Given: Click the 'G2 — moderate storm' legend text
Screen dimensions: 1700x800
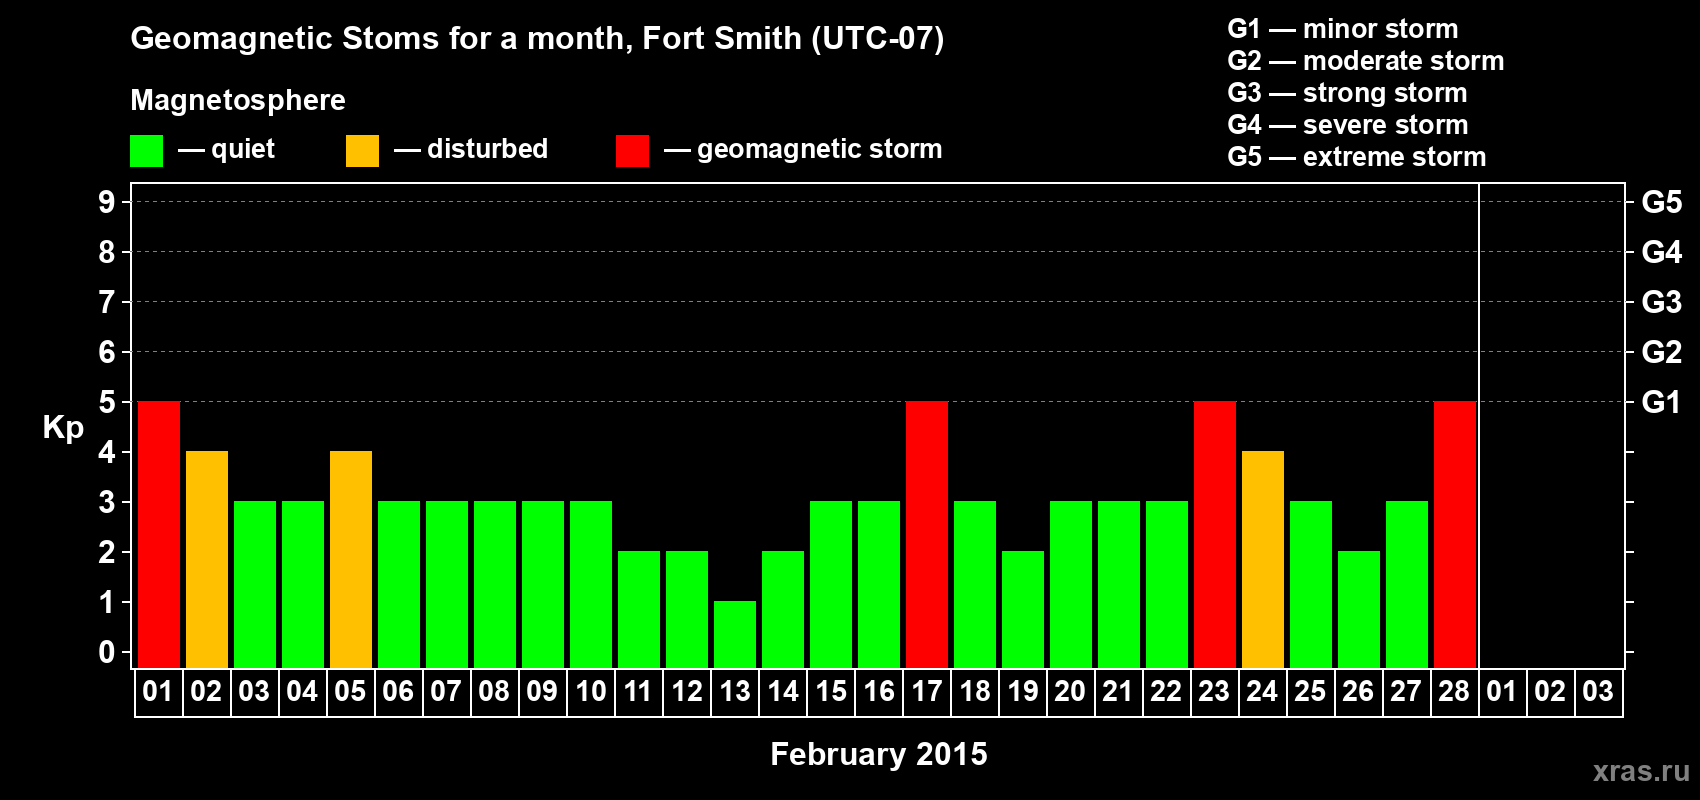Looking at the screenshot, I should click(x=1366, y=61).
